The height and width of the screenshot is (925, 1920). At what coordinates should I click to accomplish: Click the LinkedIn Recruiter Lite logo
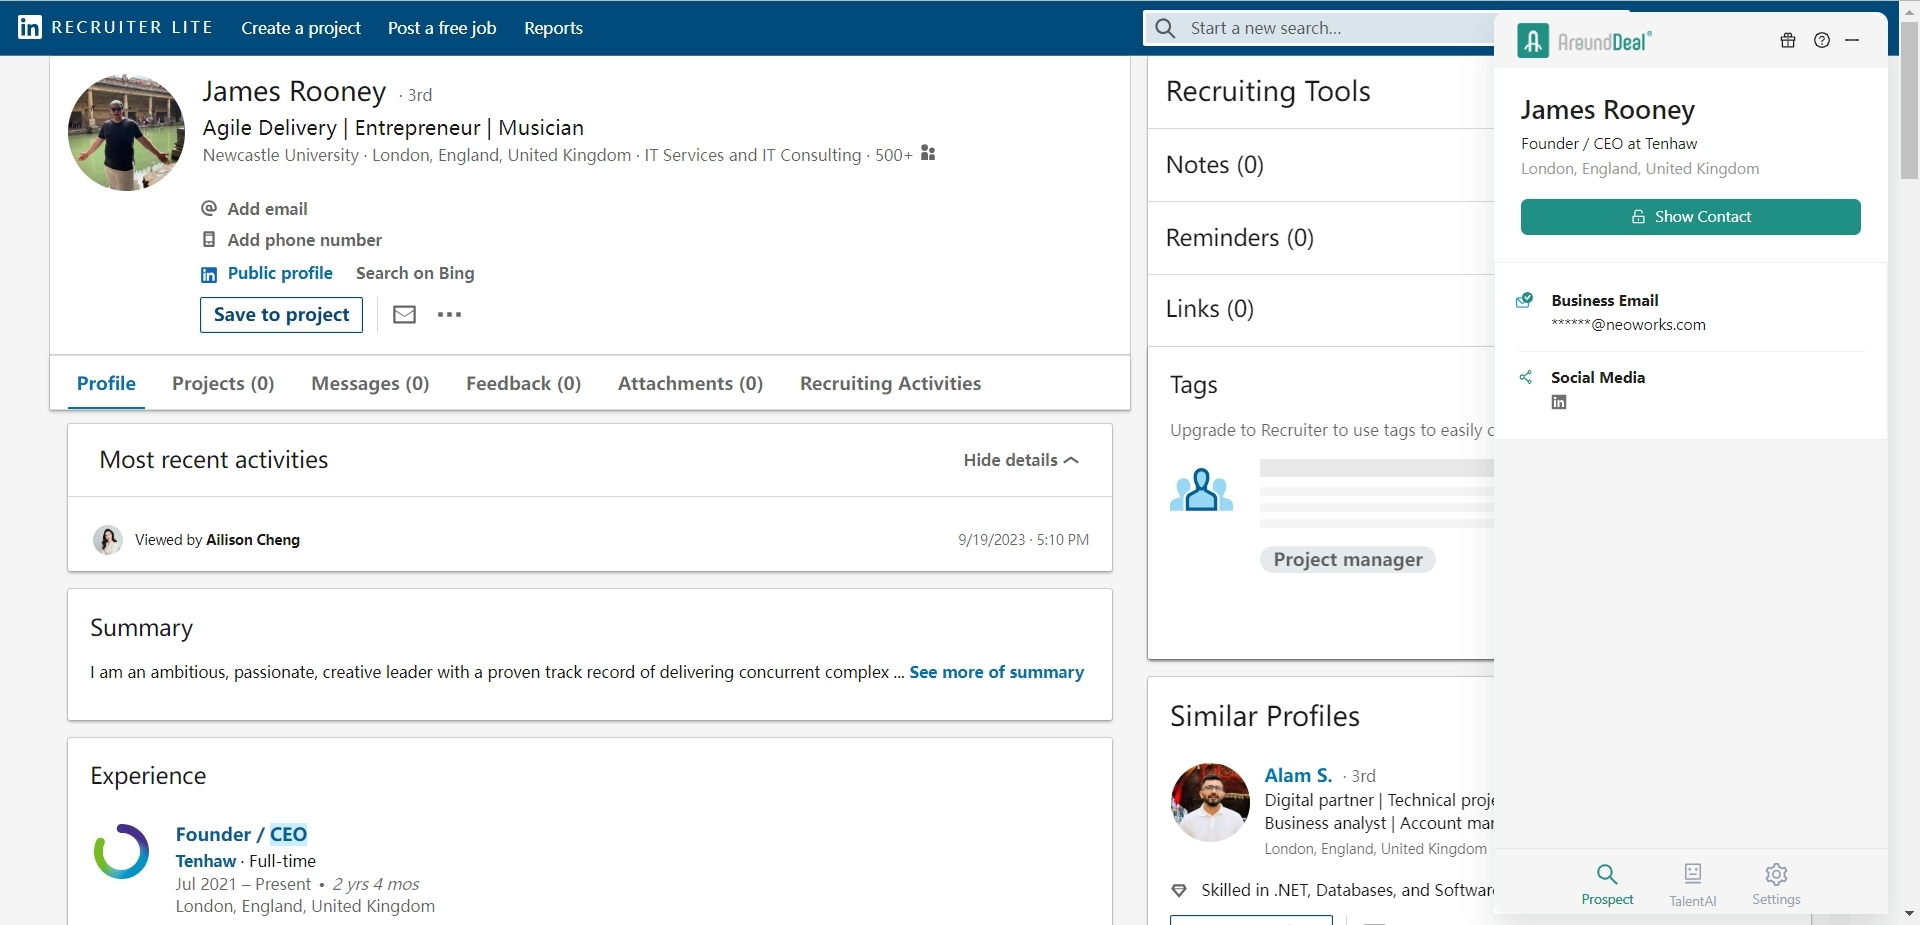115,27
